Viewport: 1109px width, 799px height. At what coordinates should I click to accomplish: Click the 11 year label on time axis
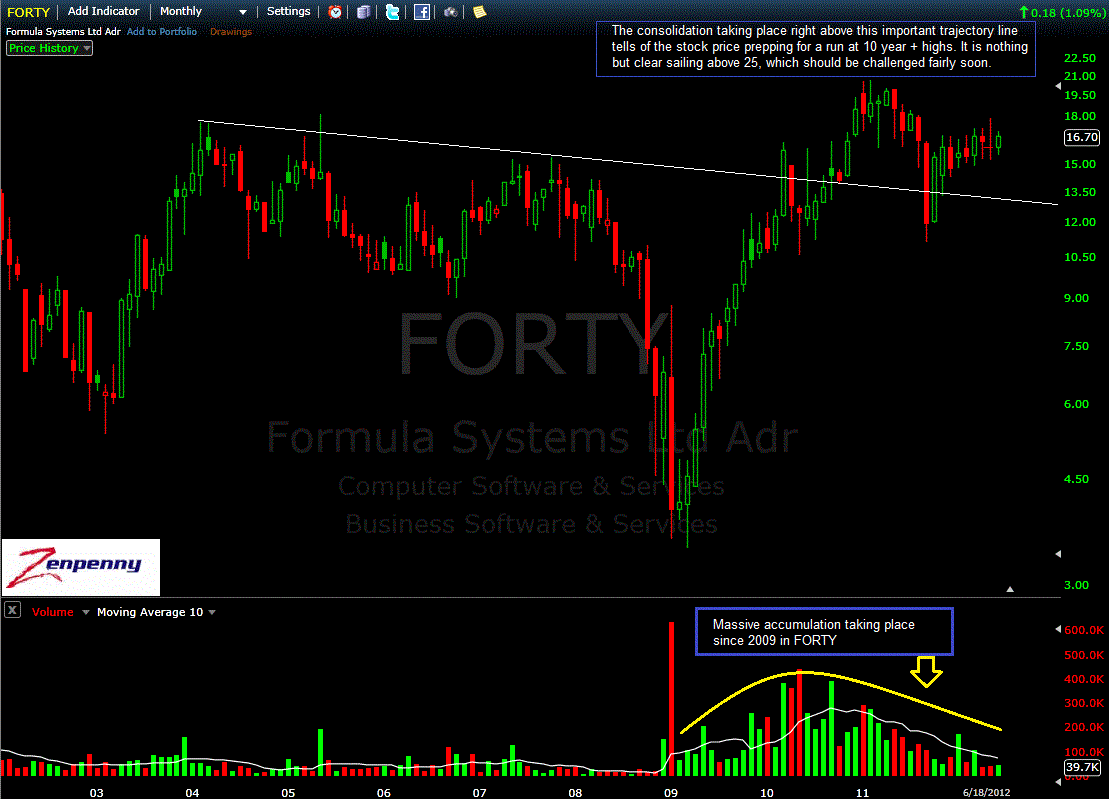[862, 793]
